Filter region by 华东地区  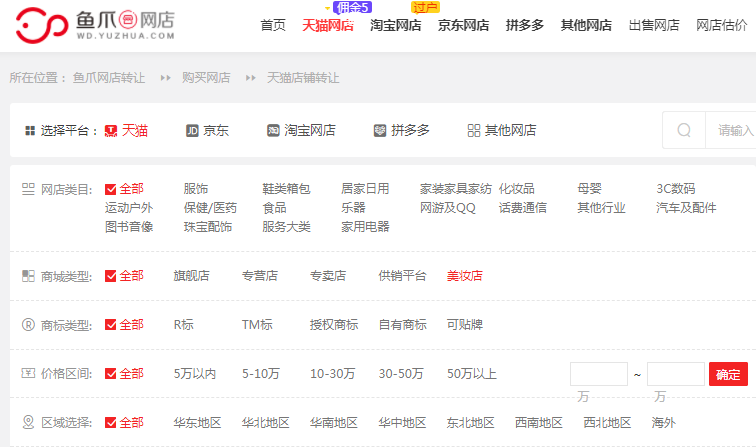point(197,423)
